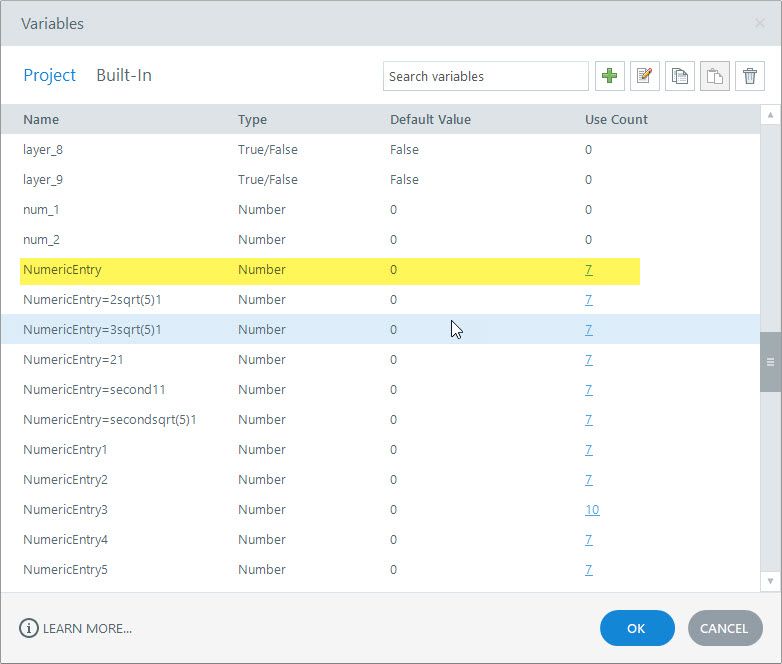Click the scrollbar down arrow
The height and width of the screenshot is (664, 782).
click(x=770, y=580)
